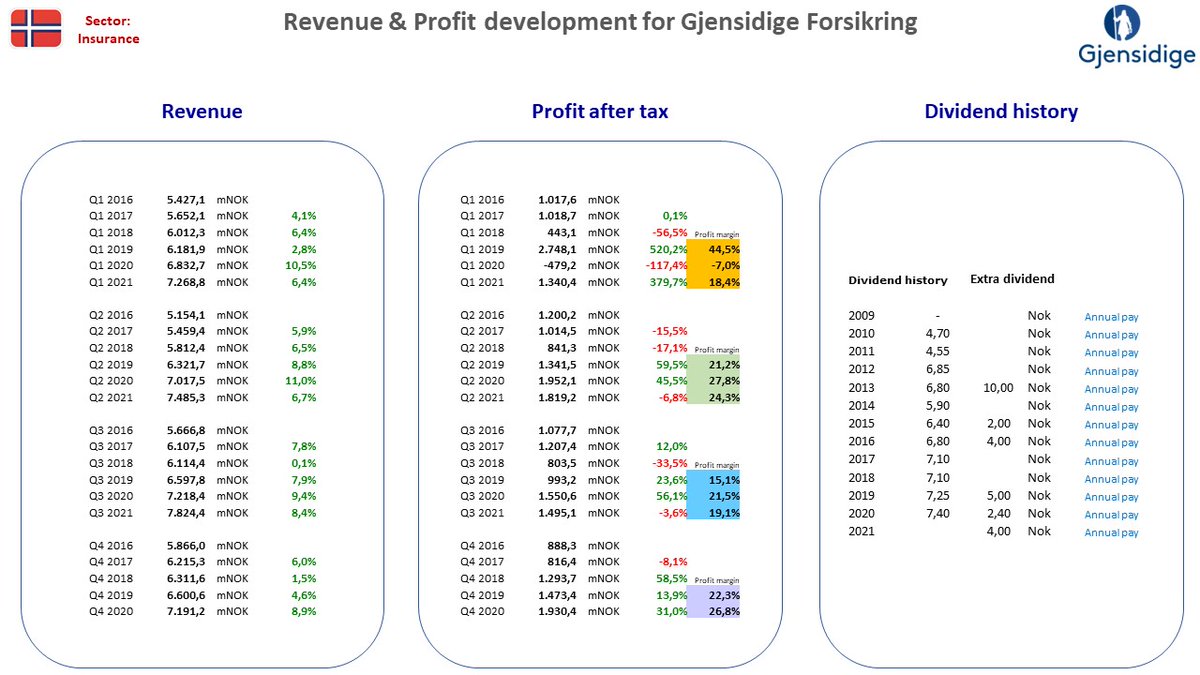The width and height of the screenshot is (1200, 675).
Task: Click the 56,1% profit growth figure
Action: pyautogui.click(x=672, y=496)
